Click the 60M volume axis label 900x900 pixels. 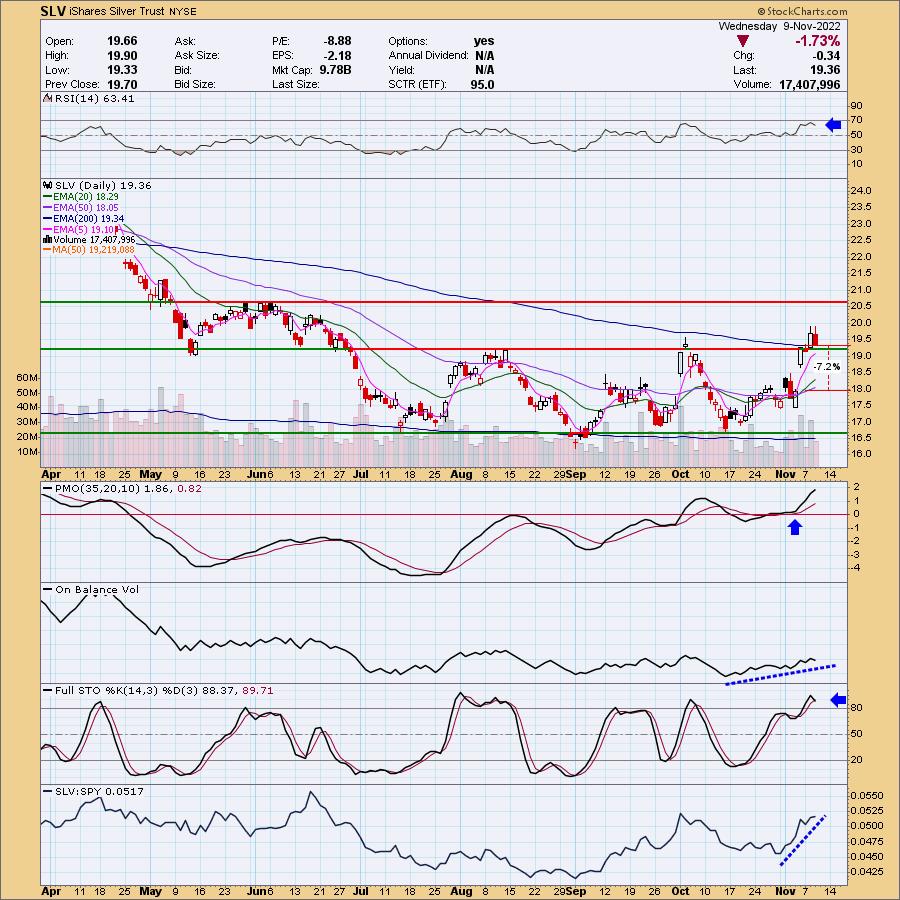click(x=28, y=378)
